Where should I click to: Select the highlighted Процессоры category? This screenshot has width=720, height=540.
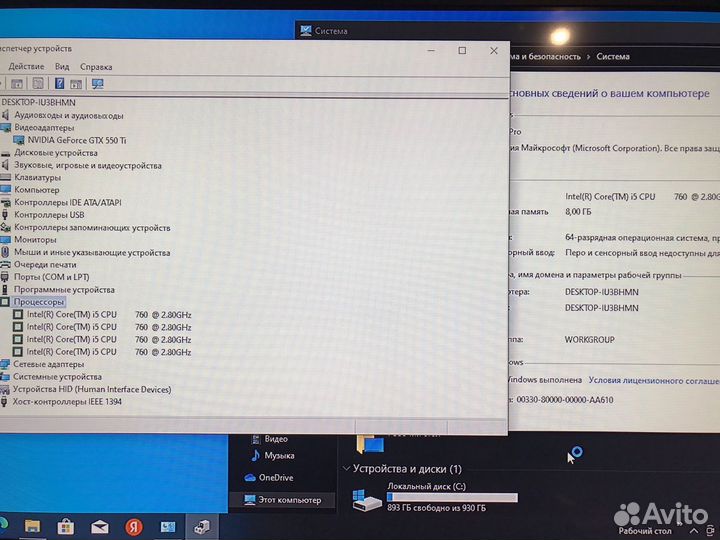tap(39, 302)
